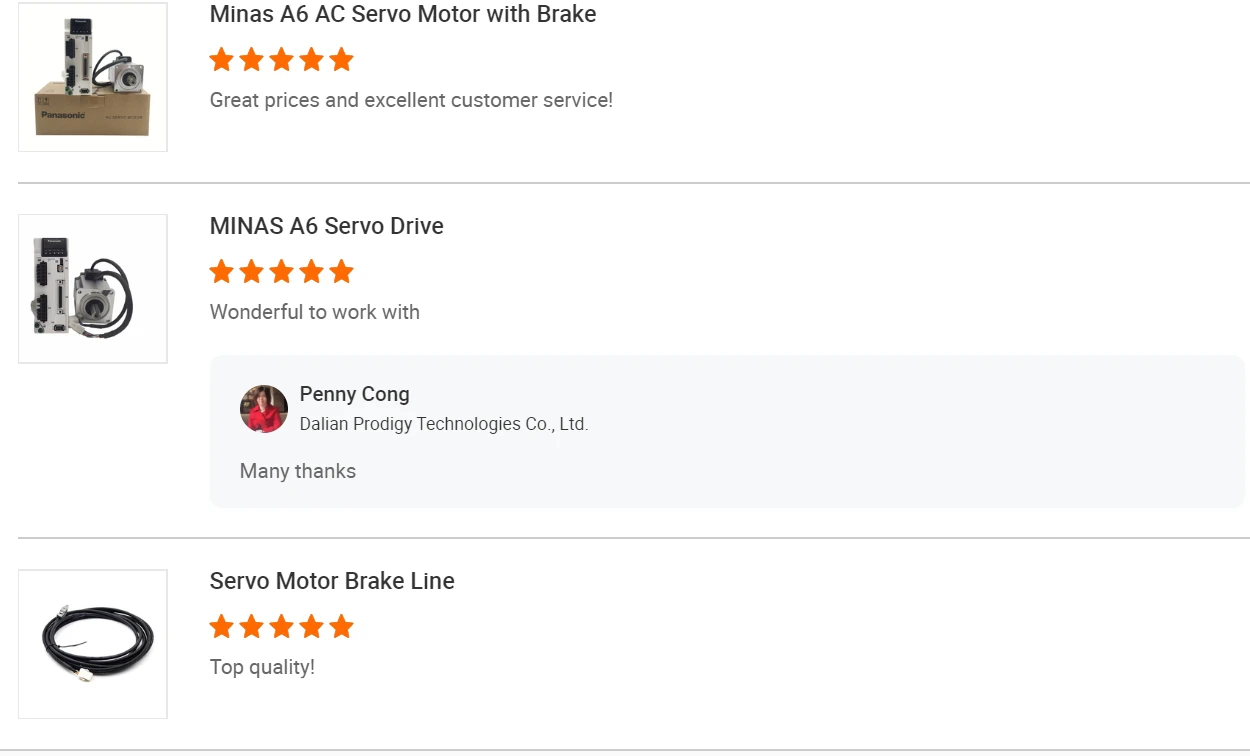The height and width of the screenshot is (756, 1250).
Task: Click Penny Cong's profile avatar
Action: click(x=264, y=409)
